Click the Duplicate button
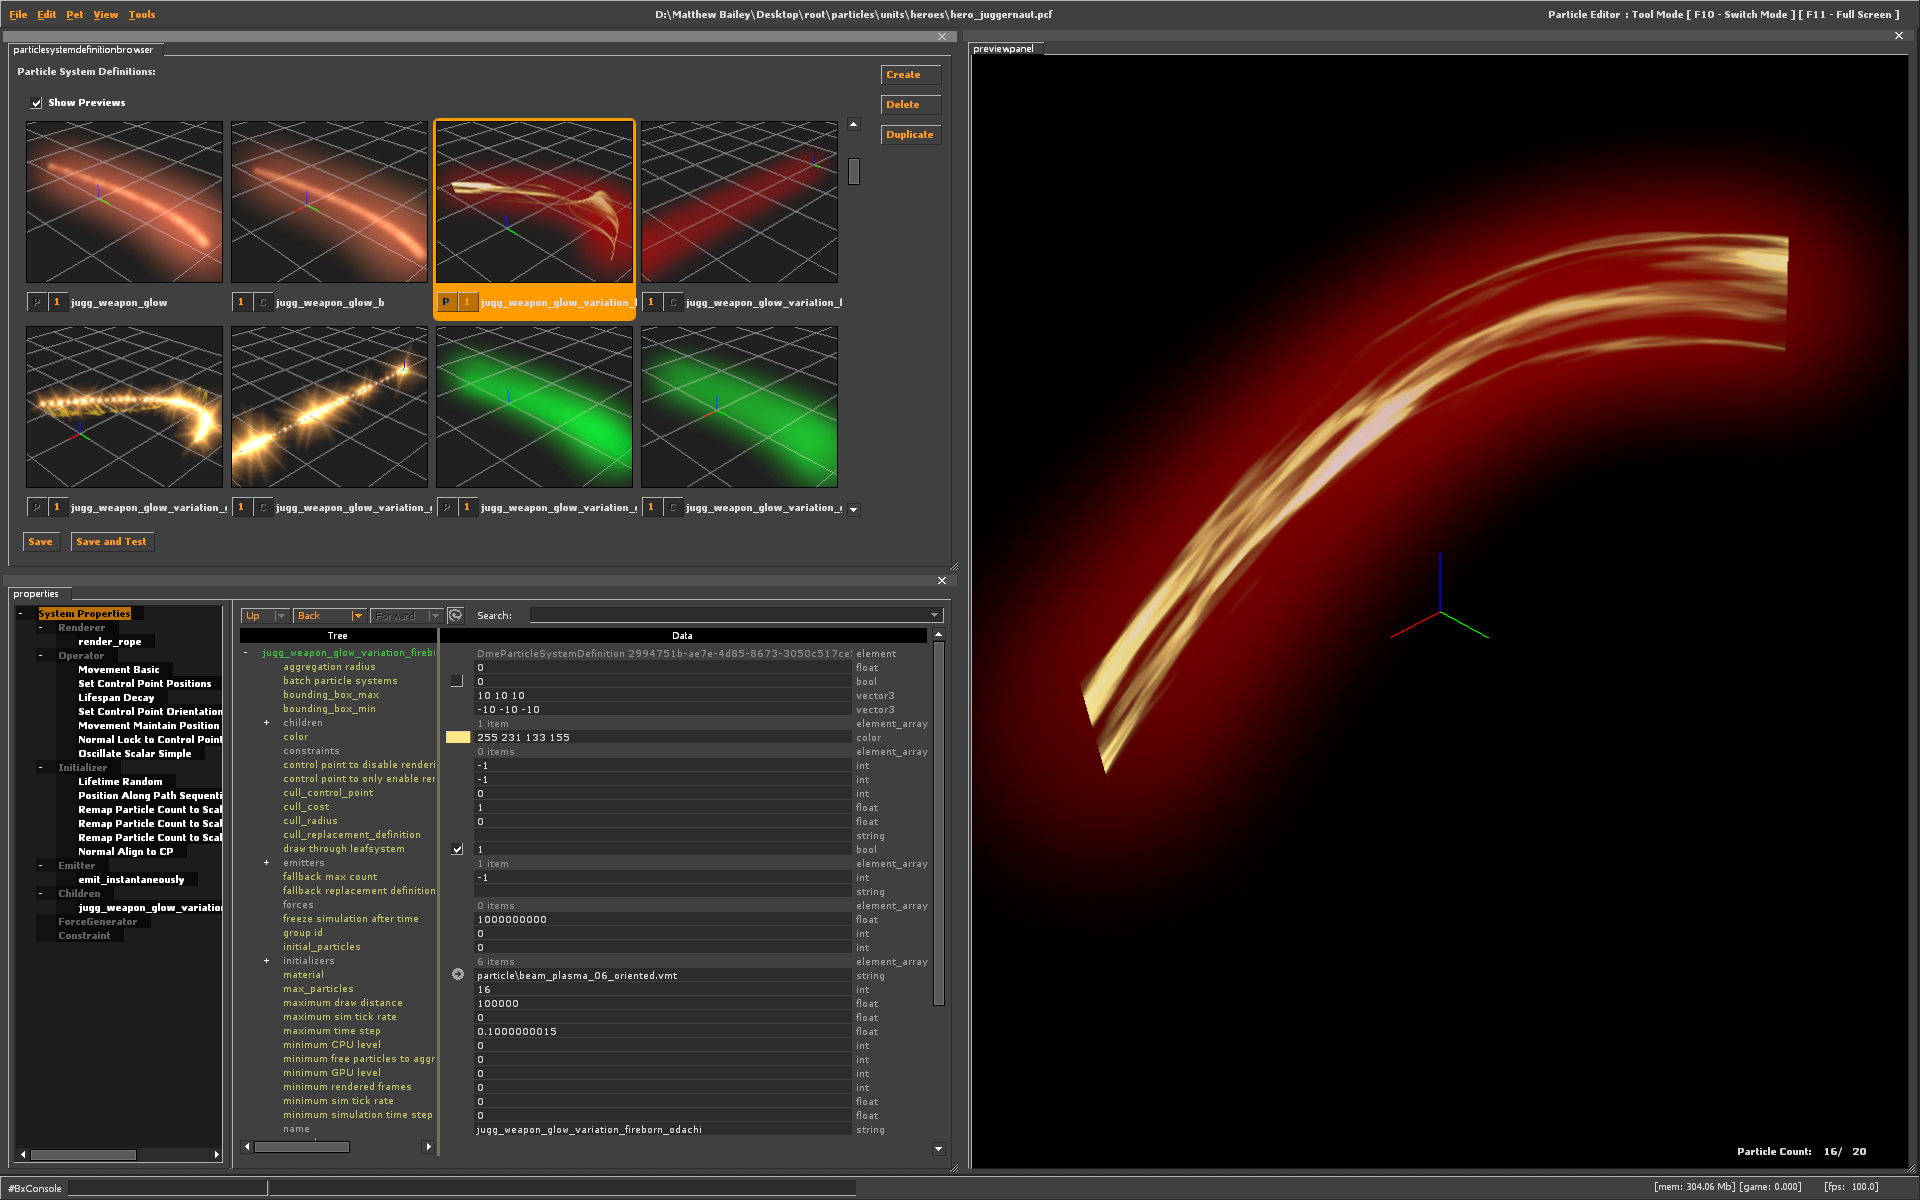 coord(911,135)
